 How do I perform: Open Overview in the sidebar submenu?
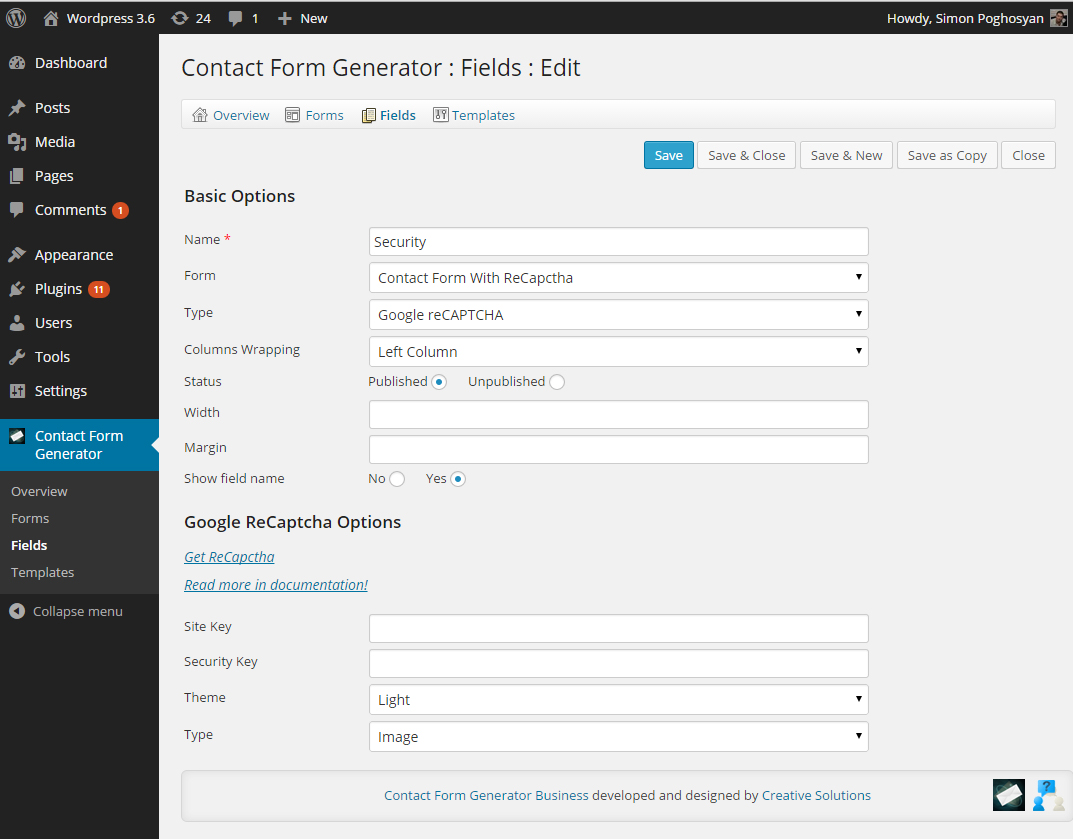coord(39,491)
